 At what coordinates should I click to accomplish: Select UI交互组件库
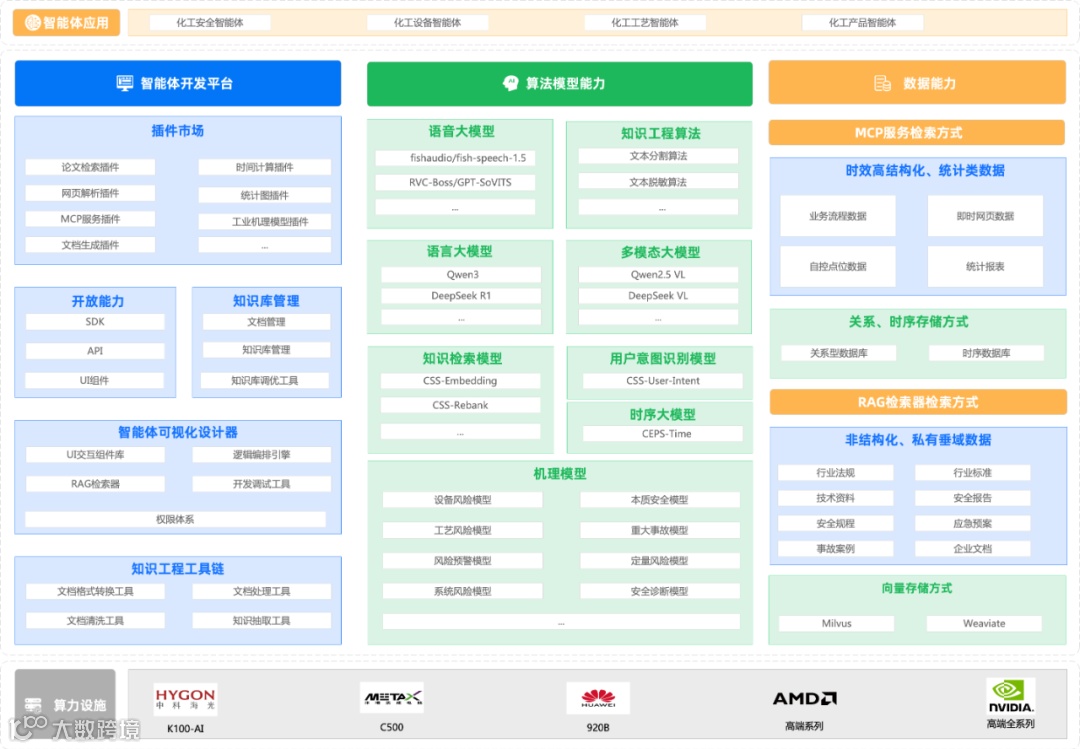click(x=95, y=455)
